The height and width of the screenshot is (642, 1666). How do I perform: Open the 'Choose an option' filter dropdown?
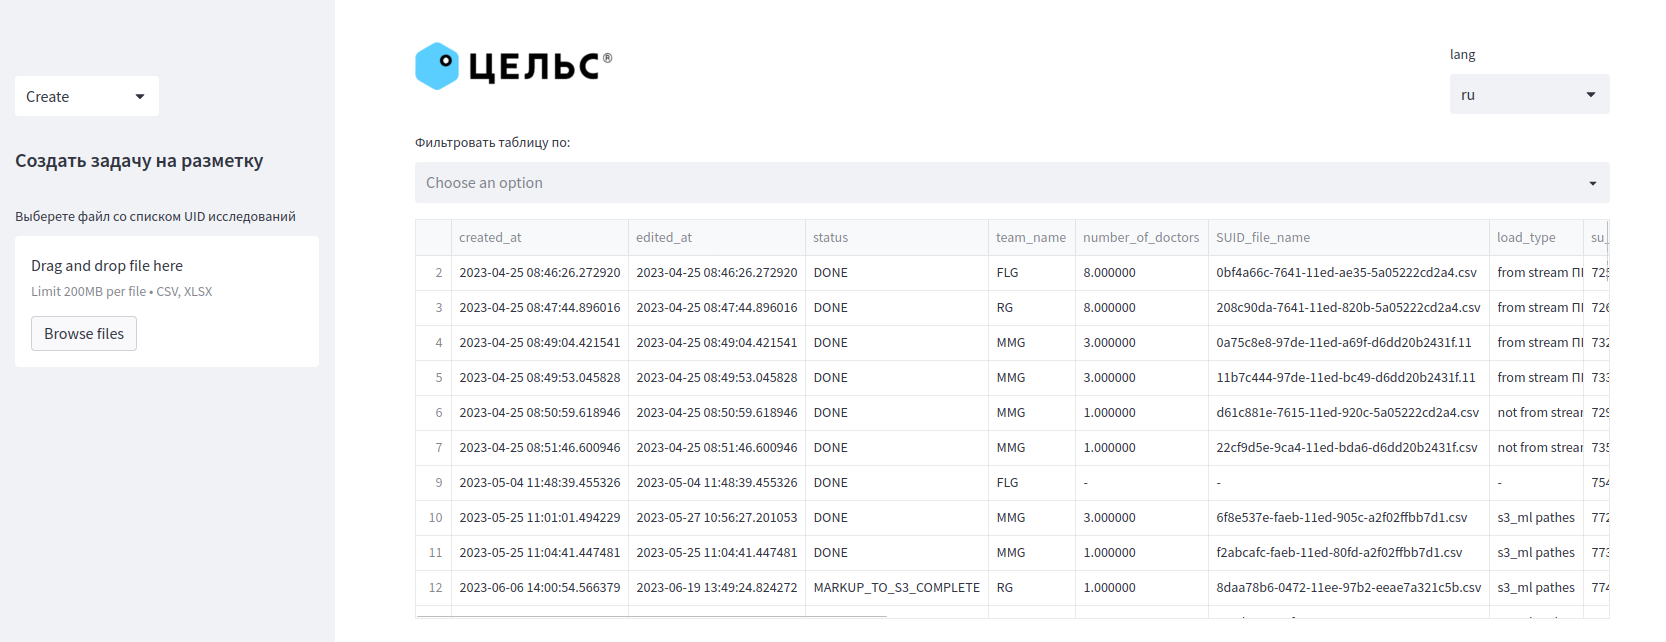(1011, 183)
